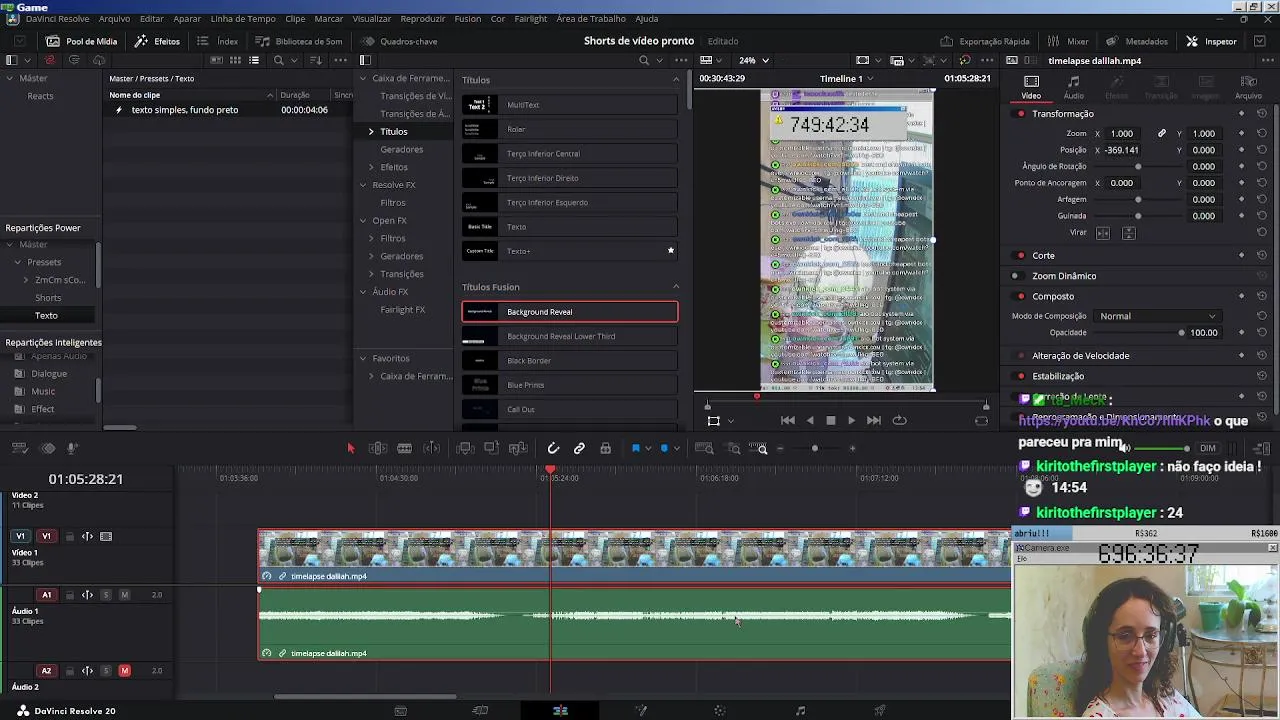The width and height of the screenshot is (1280, 720).
Task: Toggle loop playback in viewer
Action: (x=899, y=421)
